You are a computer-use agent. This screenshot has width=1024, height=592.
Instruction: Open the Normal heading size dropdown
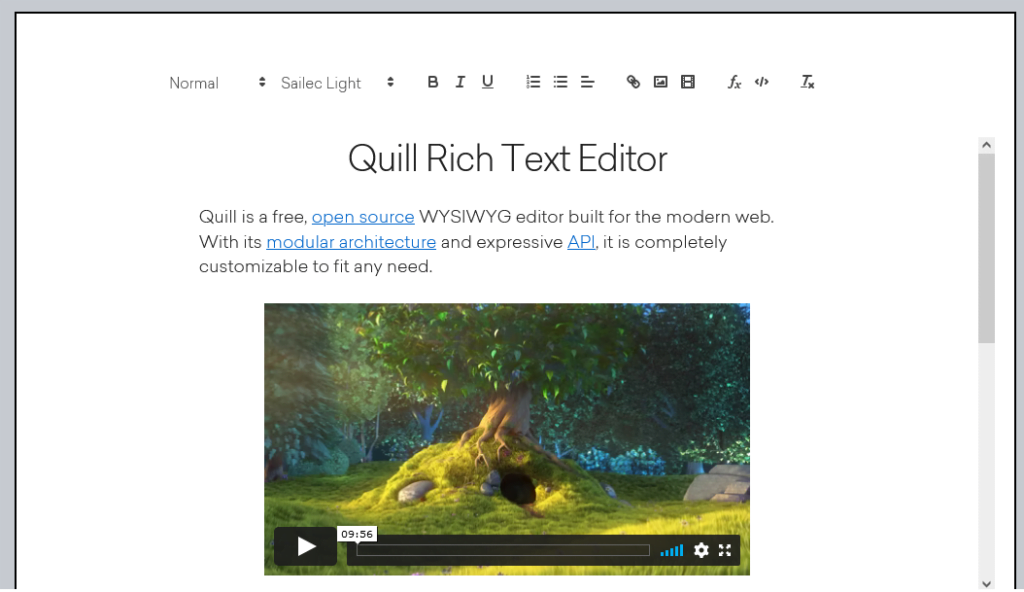pyautogui.click(x=217, y=83)
